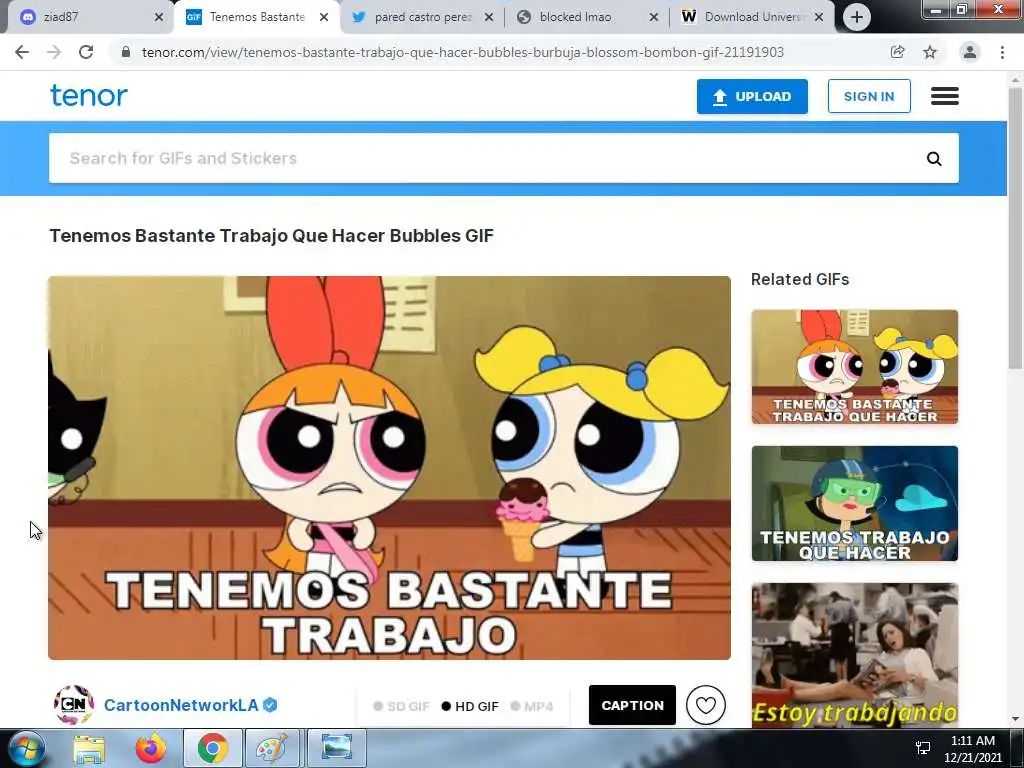
Task: Click the browser forward arrow
Action: pyautogui.click(x=54, y=52)
